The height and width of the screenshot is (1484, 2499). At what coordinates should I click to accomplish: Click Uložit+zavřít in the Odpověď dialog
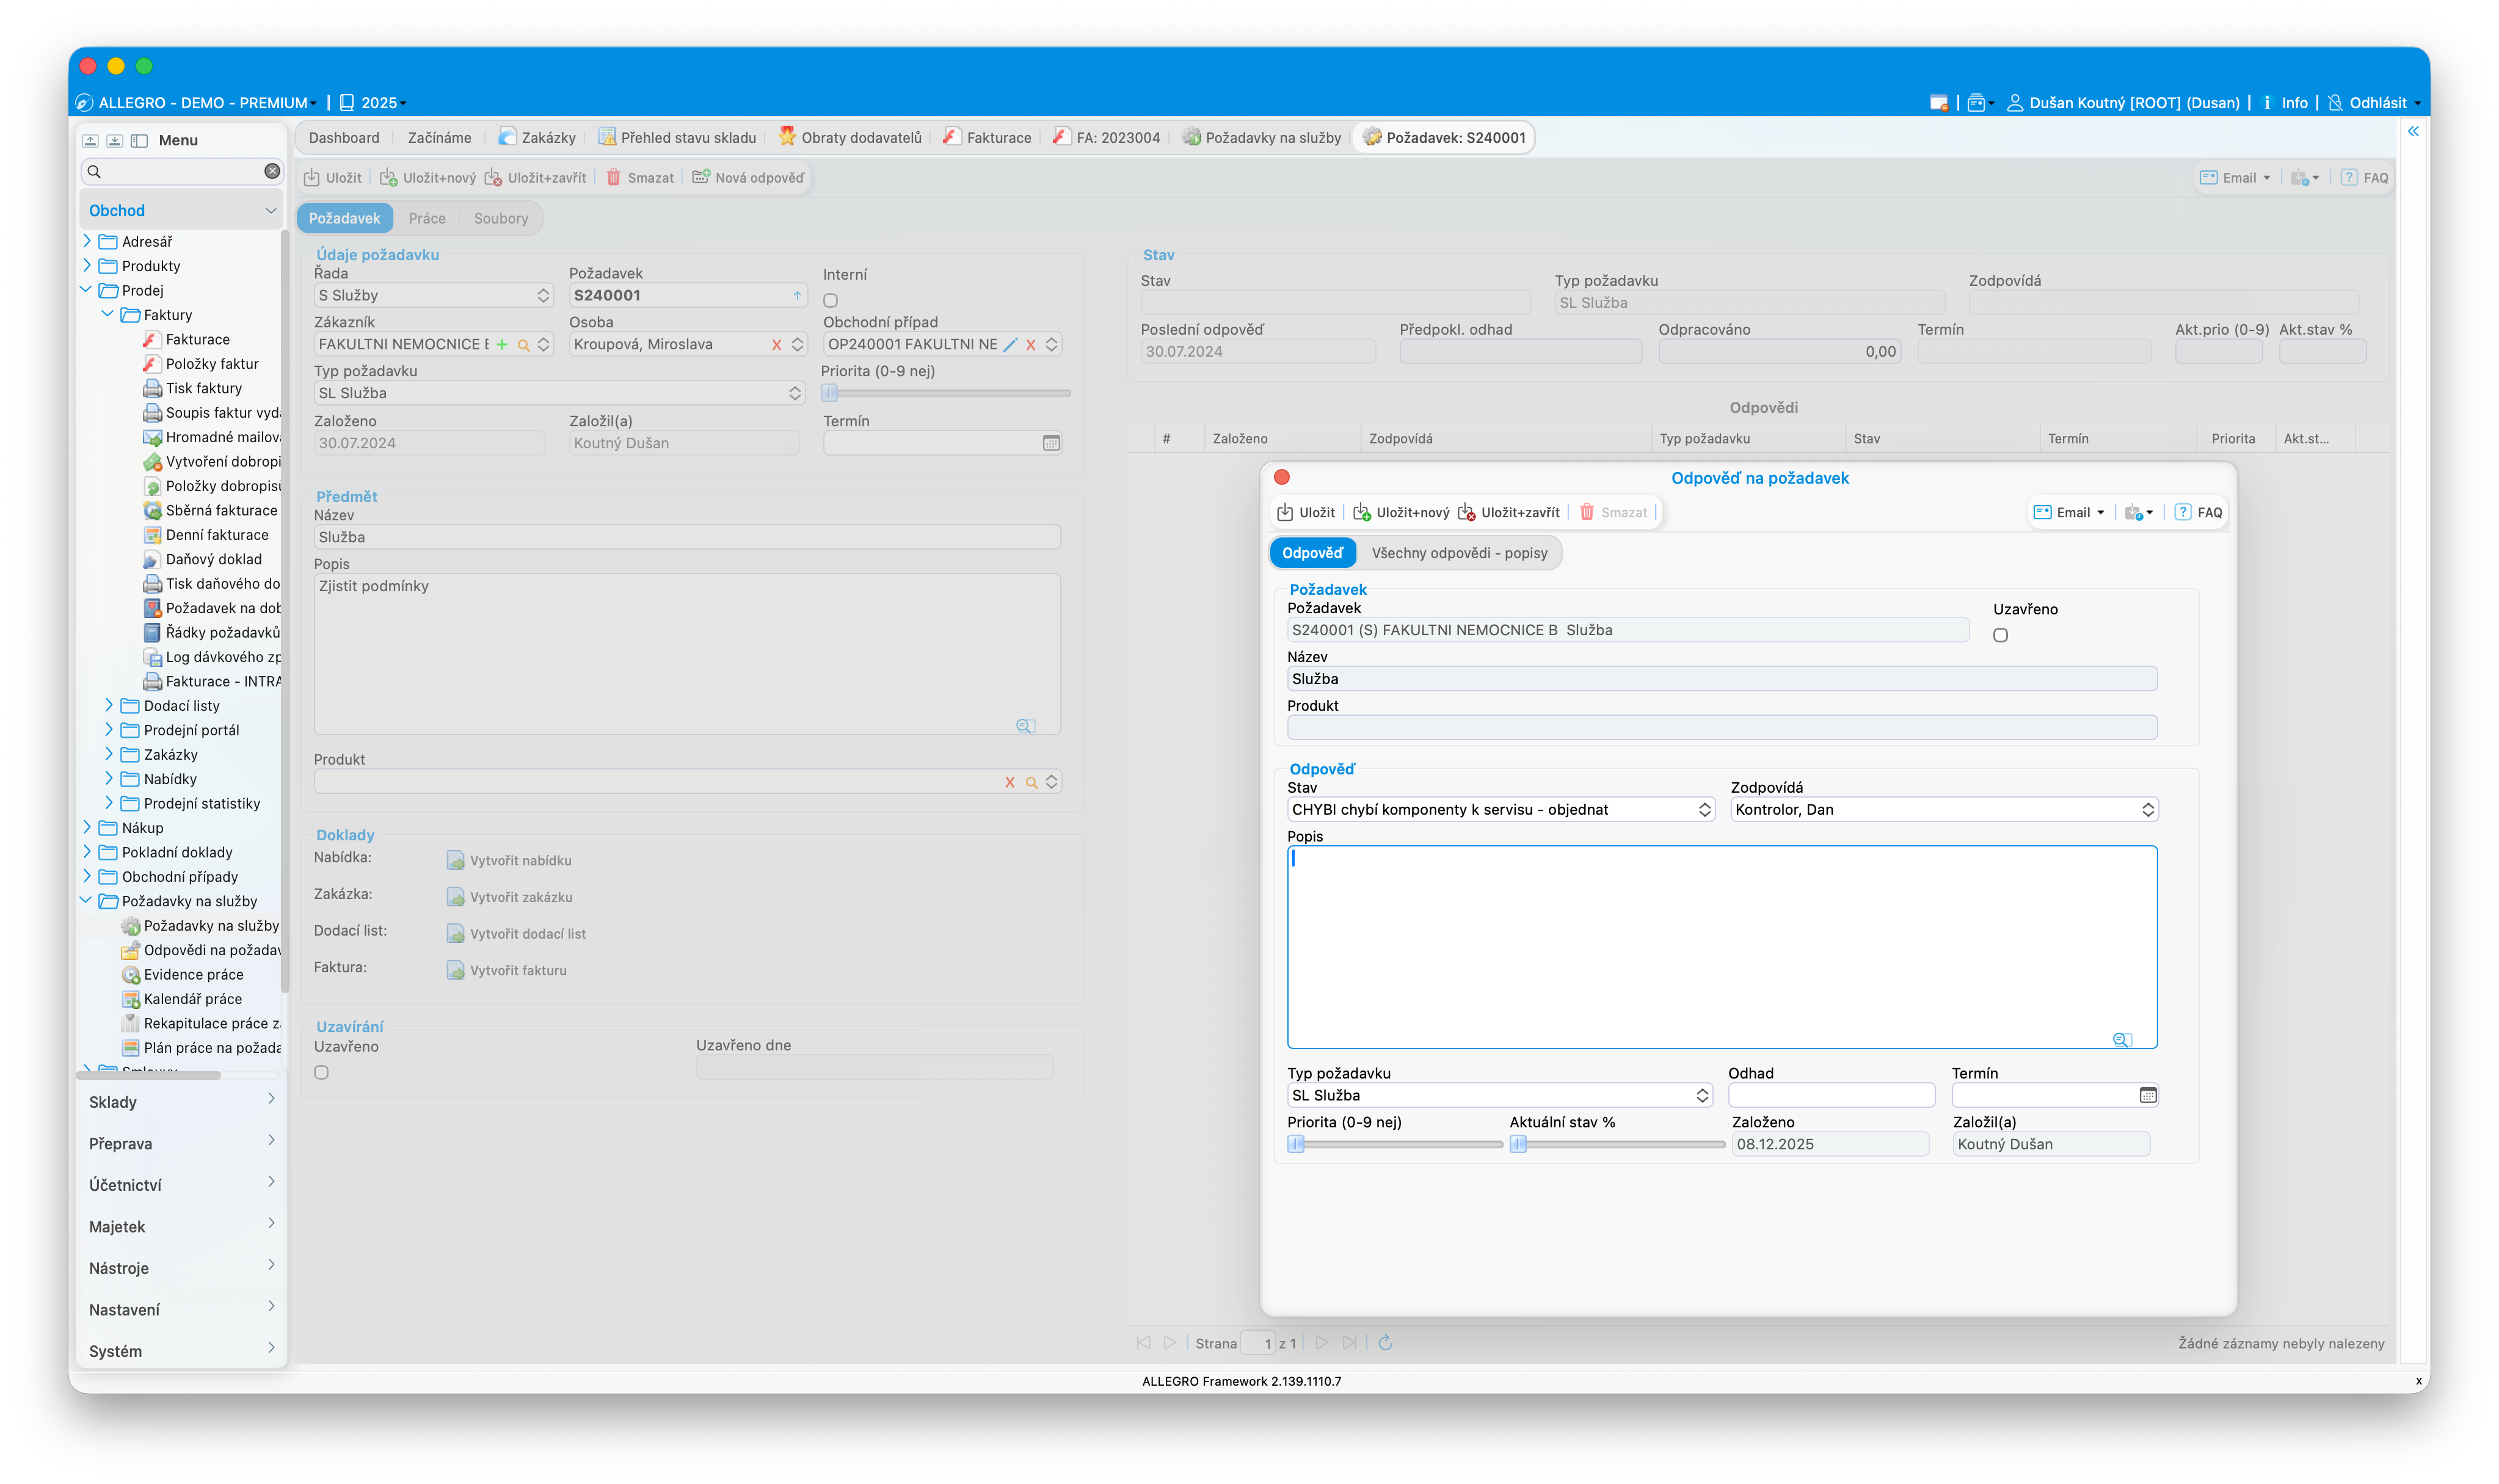tap(1510, 512)
